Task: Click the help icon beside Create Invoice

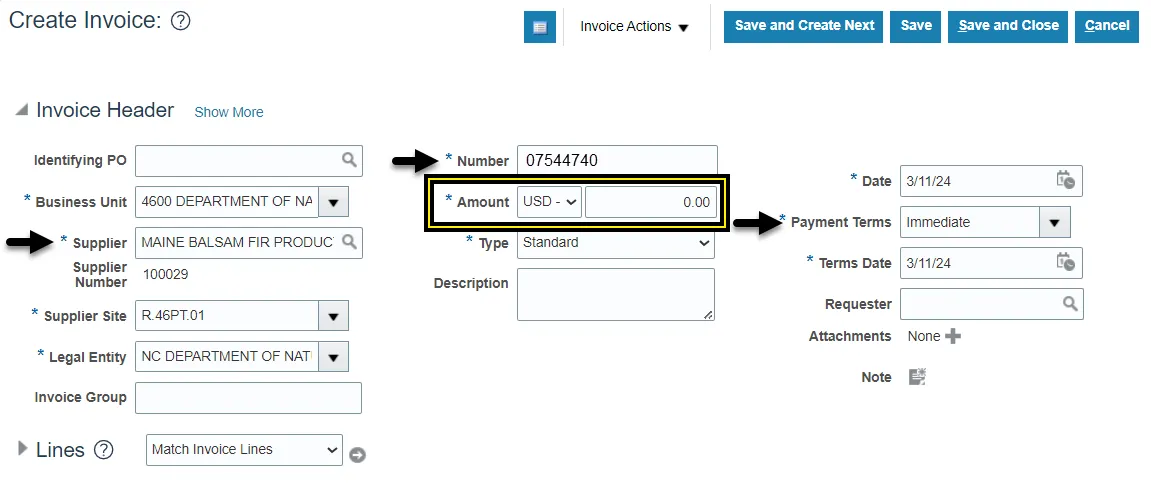Action: click(x=181, y=21)
